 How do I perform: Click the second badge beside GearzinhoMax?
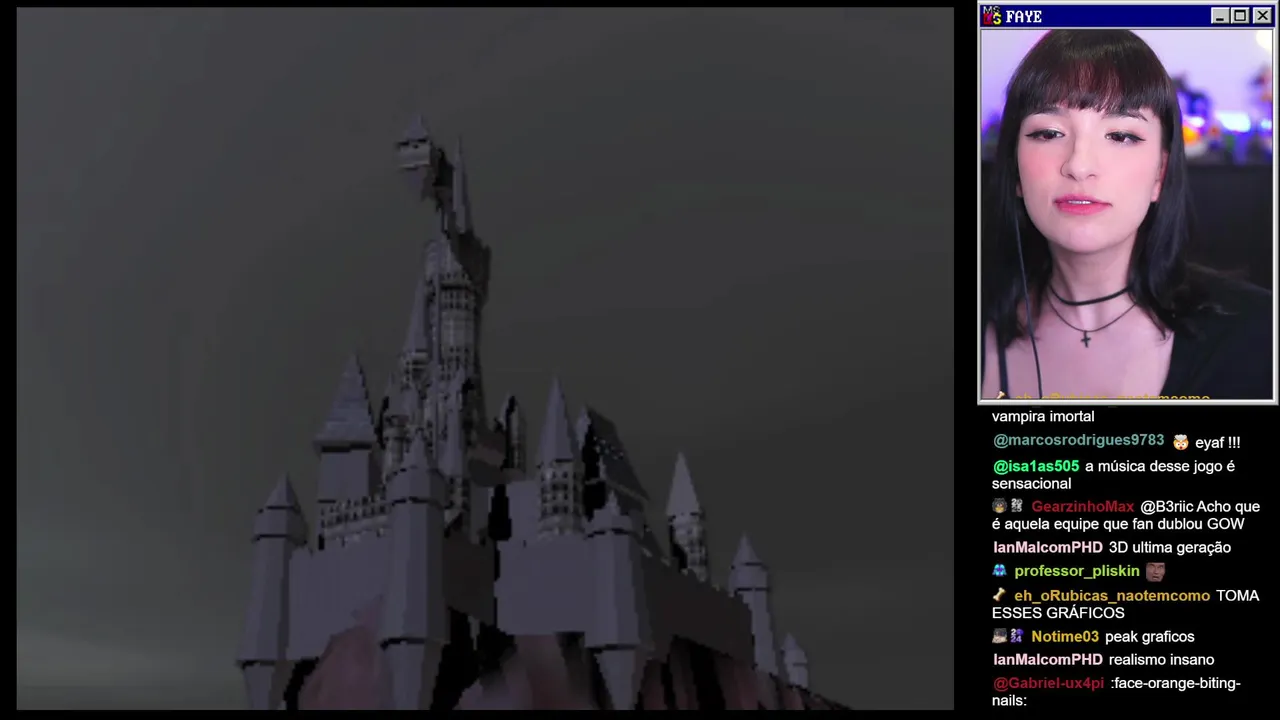coord(1016,506)
